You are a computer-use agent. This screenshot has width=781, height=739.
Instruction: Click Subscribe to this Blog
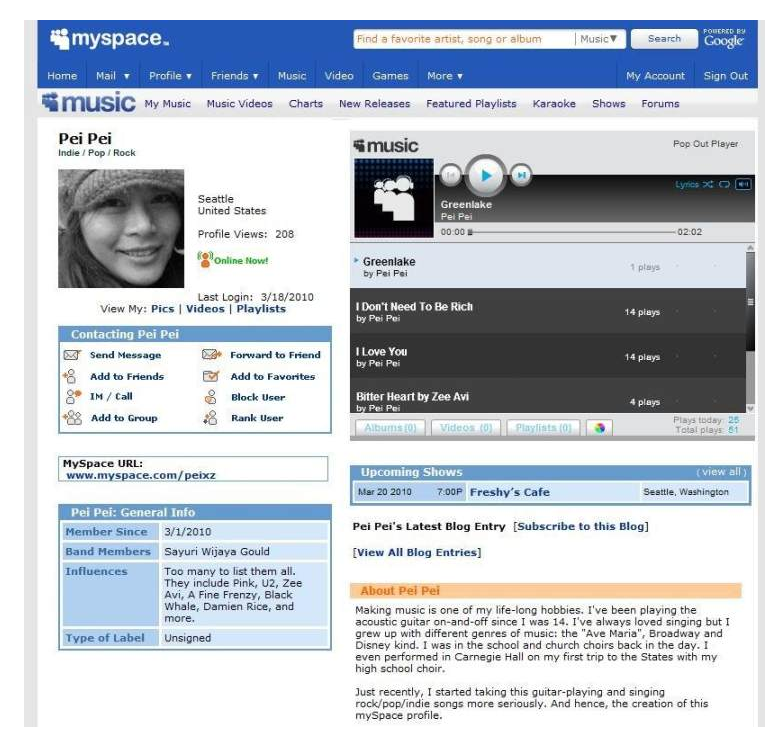pyautogui.click(x=581, y=526)
